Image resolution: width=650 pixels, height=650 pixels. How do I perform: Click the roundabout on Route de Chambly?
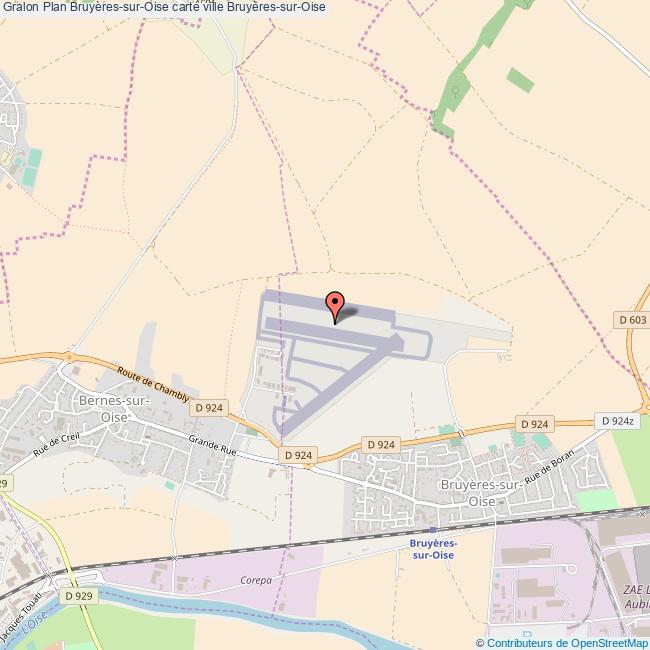(x=69, y=357)
